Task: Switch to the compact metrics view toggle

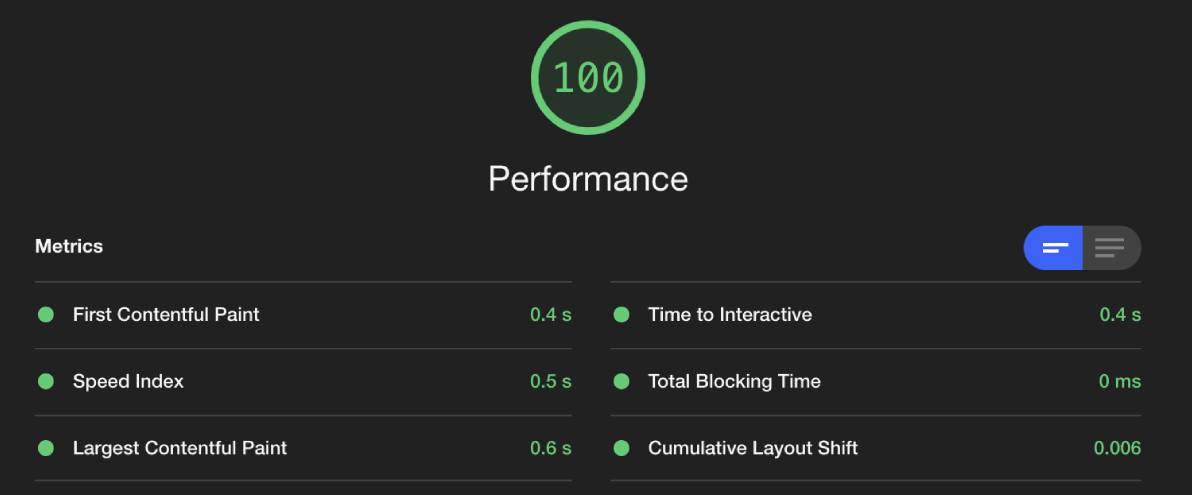Action: tap(1054, 248)
